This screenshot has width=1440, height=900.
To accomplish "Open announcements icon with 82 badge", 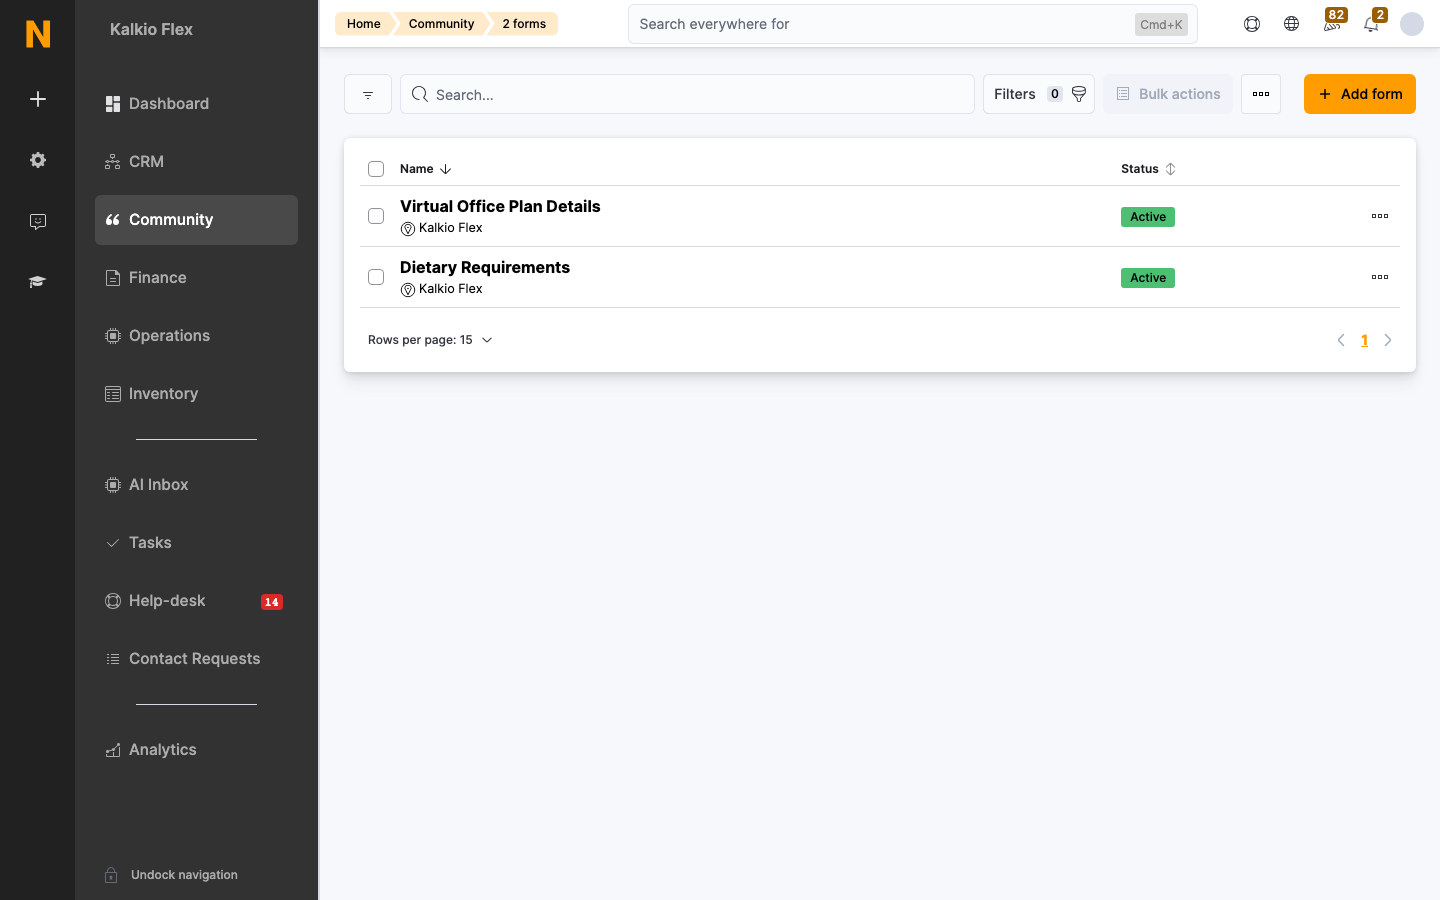I will (1332, 22).
